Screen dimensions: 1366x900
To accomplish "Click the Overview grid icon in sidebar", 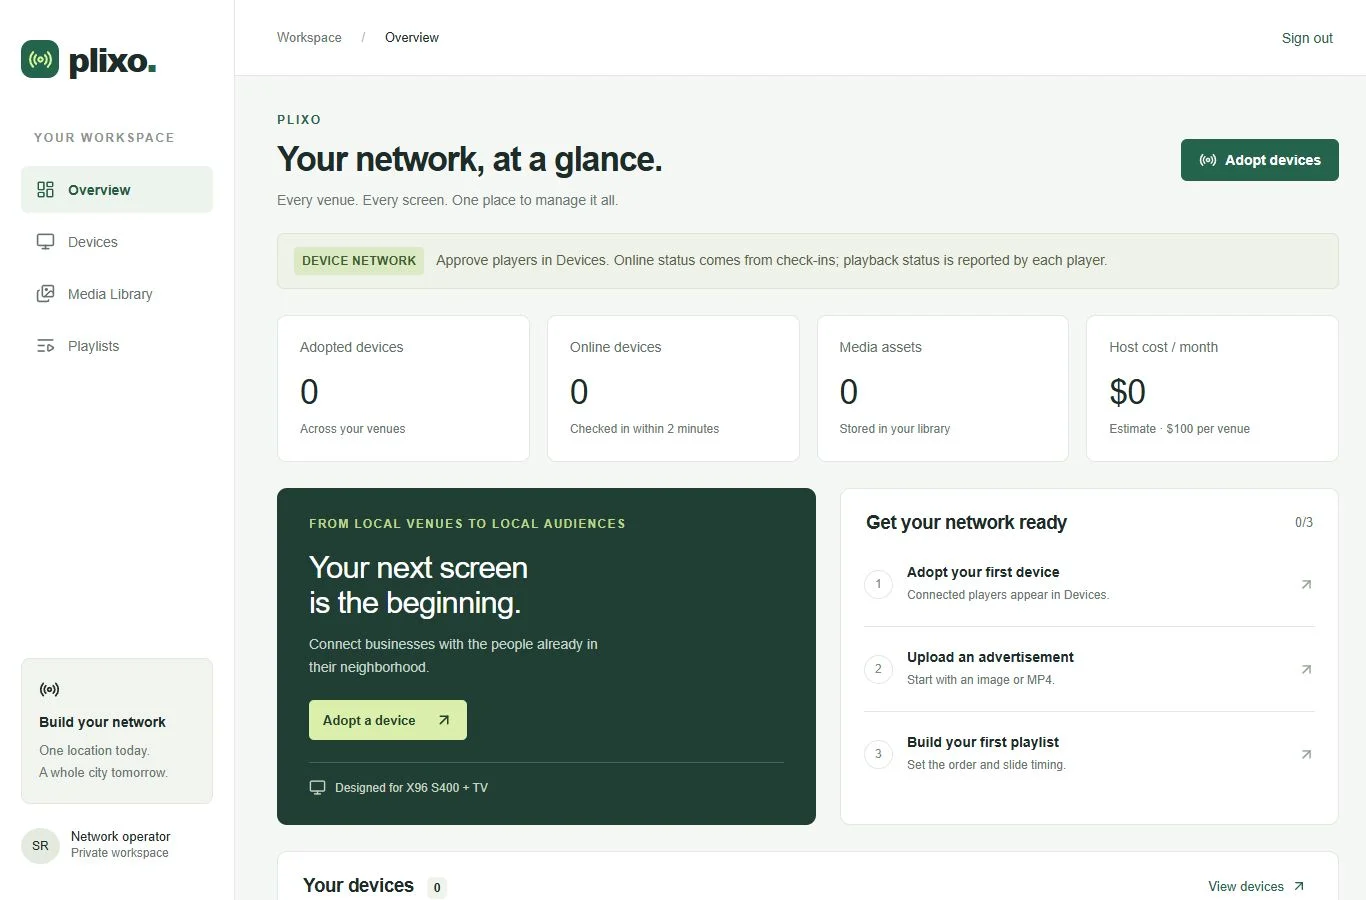I will [x=45, y=190].
